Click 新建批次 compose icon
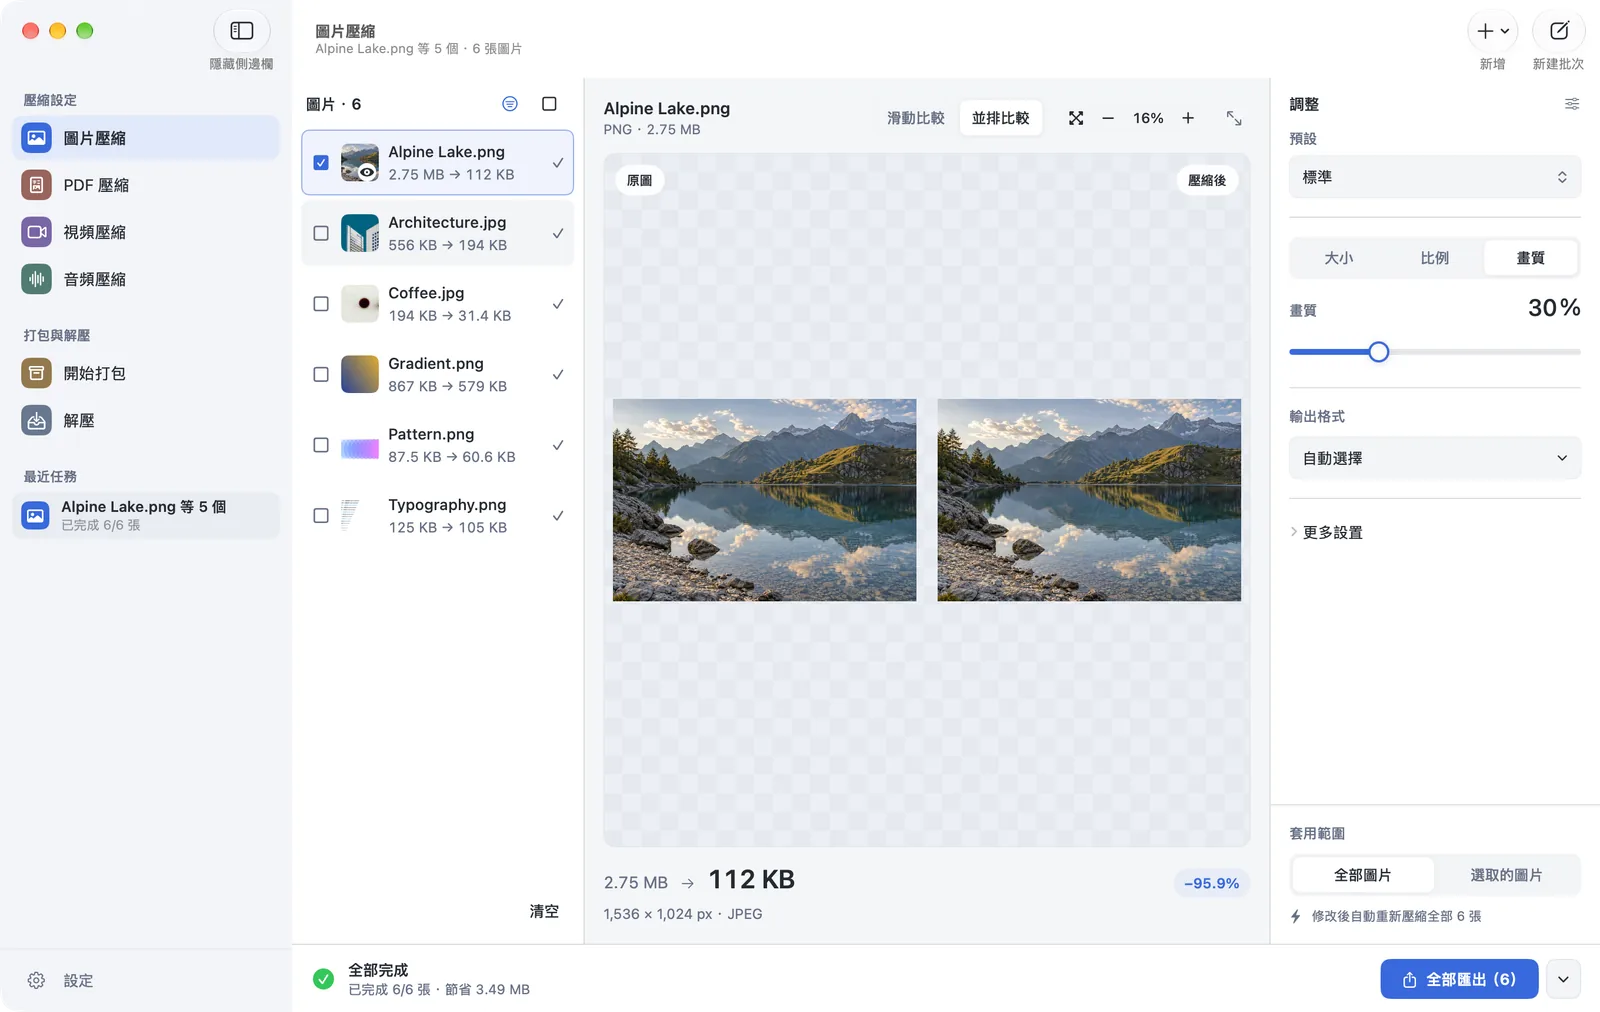1600x1012 pixels. (x=1559, y=31)
